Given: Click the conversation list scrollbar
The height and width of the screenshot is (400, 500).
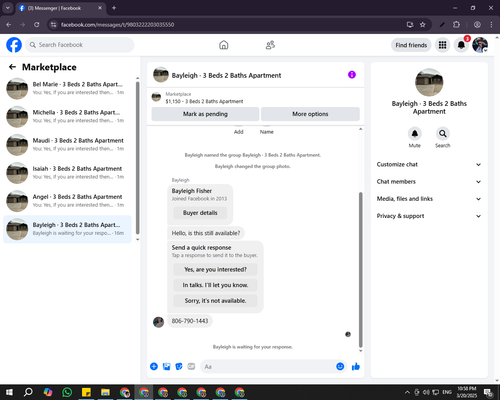Looking at the screenshot, I should pos(137,158).
